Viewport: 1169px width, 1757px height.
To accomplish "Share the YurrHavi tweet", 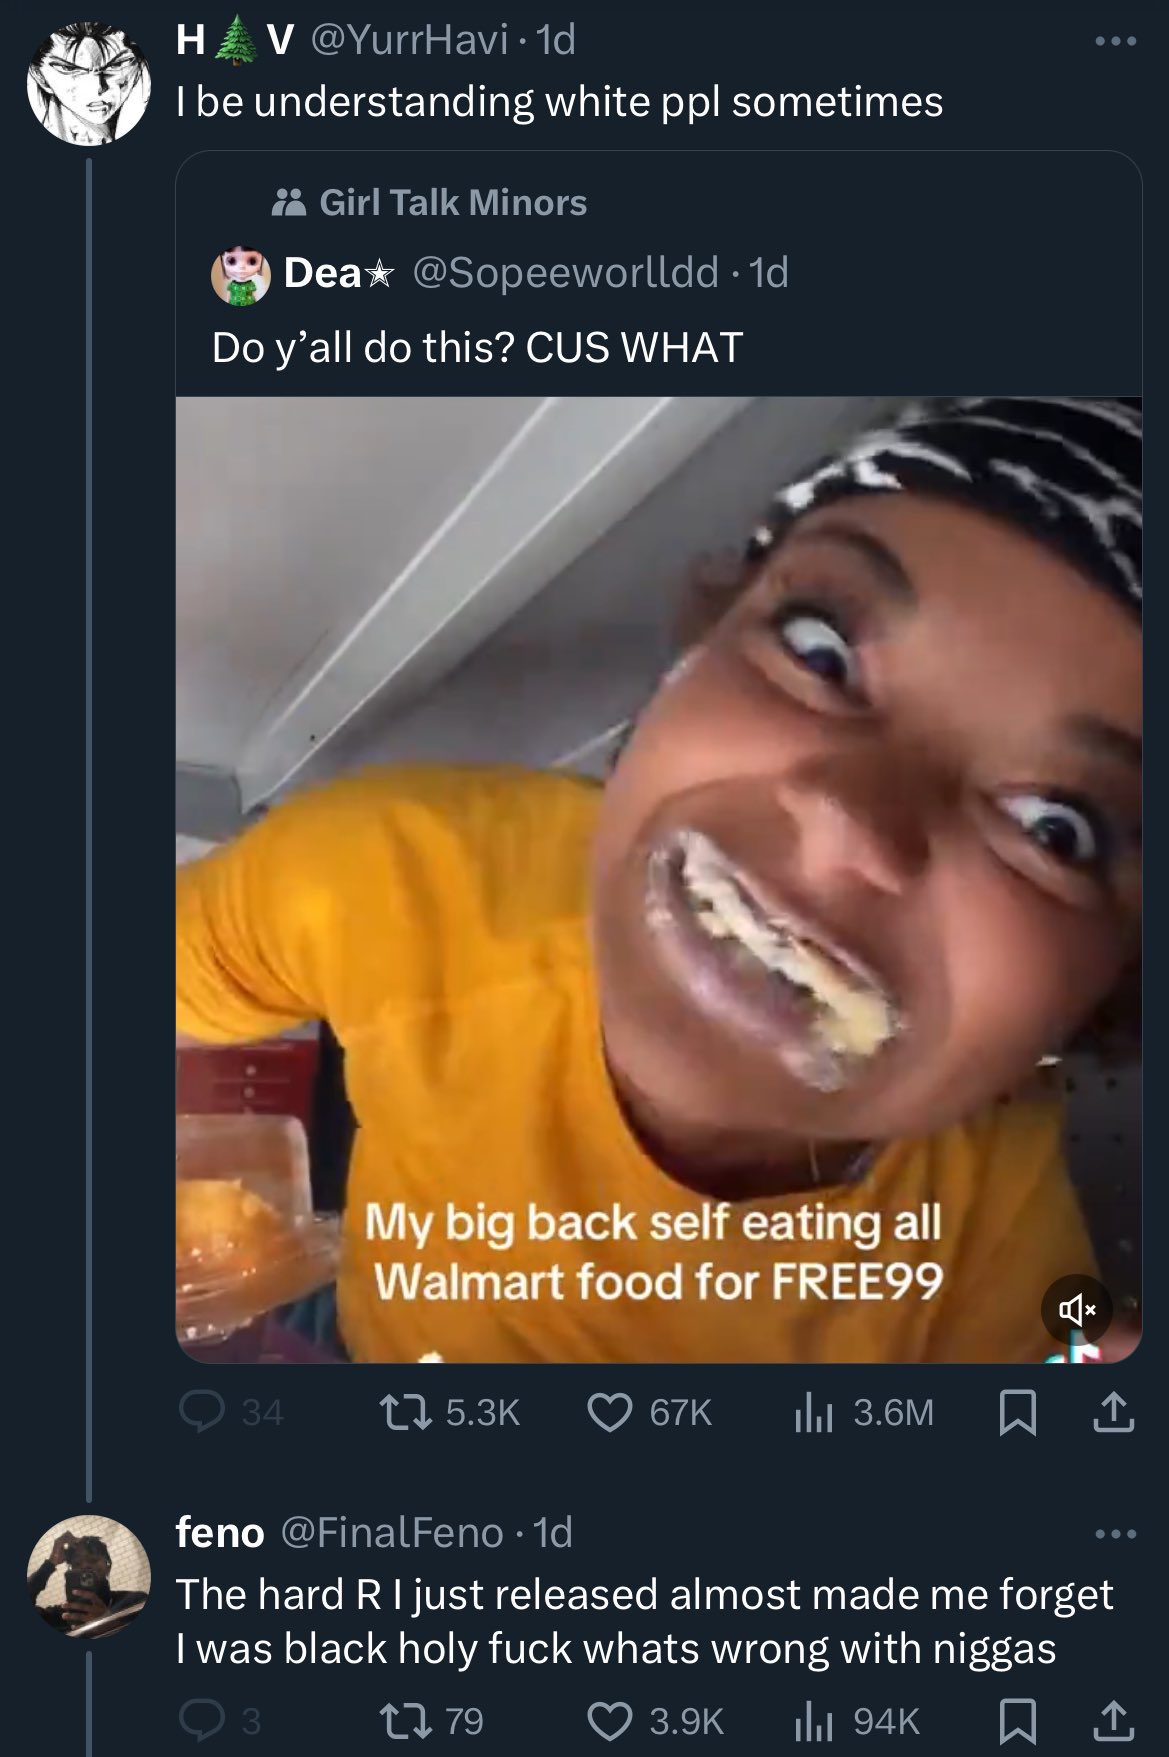I will point(1113,1412).
